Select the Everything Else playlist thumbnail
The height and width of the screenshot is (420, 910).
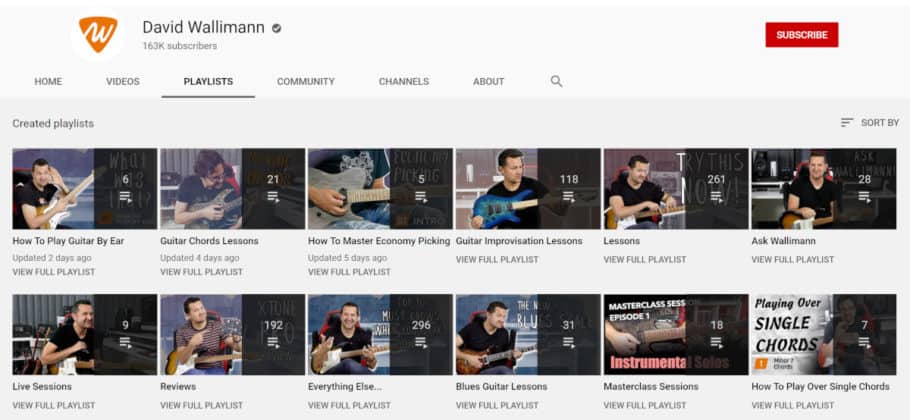click(x=380, y=334)
